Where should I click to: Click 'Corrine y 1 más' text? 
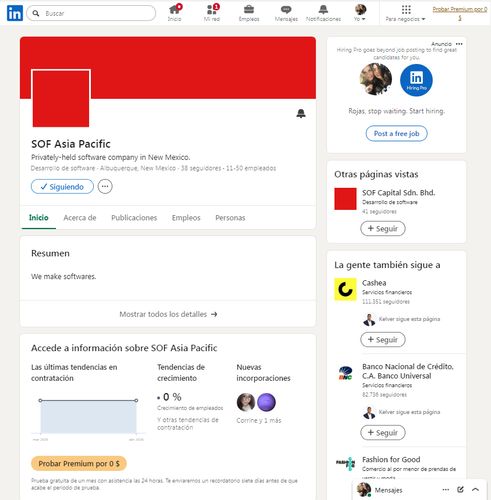click(x=259, y=421)
